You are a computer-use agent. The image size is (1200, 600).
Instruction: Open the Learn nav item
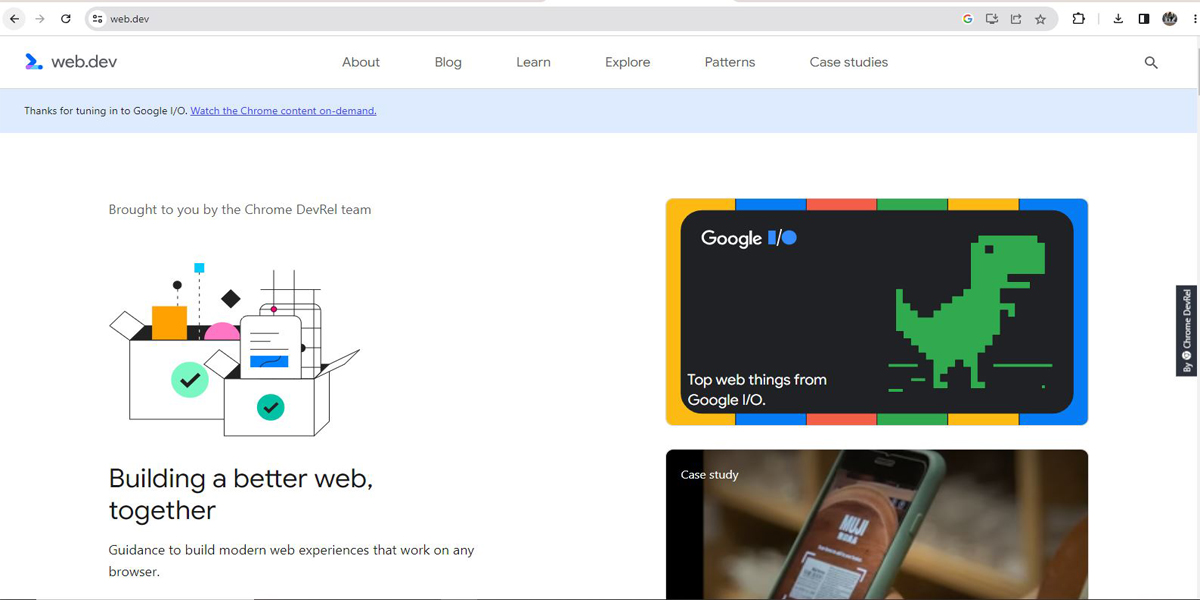tap(533, 62)
